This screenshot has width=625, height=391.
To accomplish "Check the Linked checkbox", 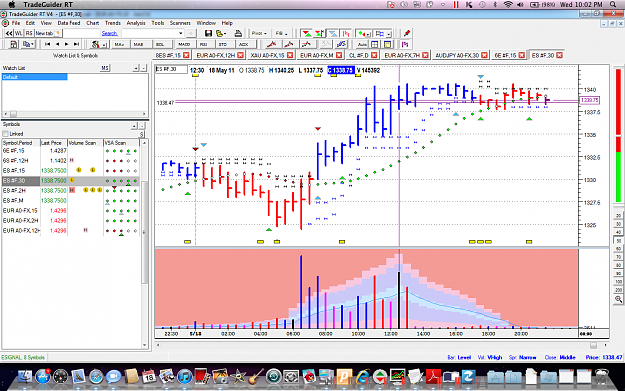I will coord(6,134).
